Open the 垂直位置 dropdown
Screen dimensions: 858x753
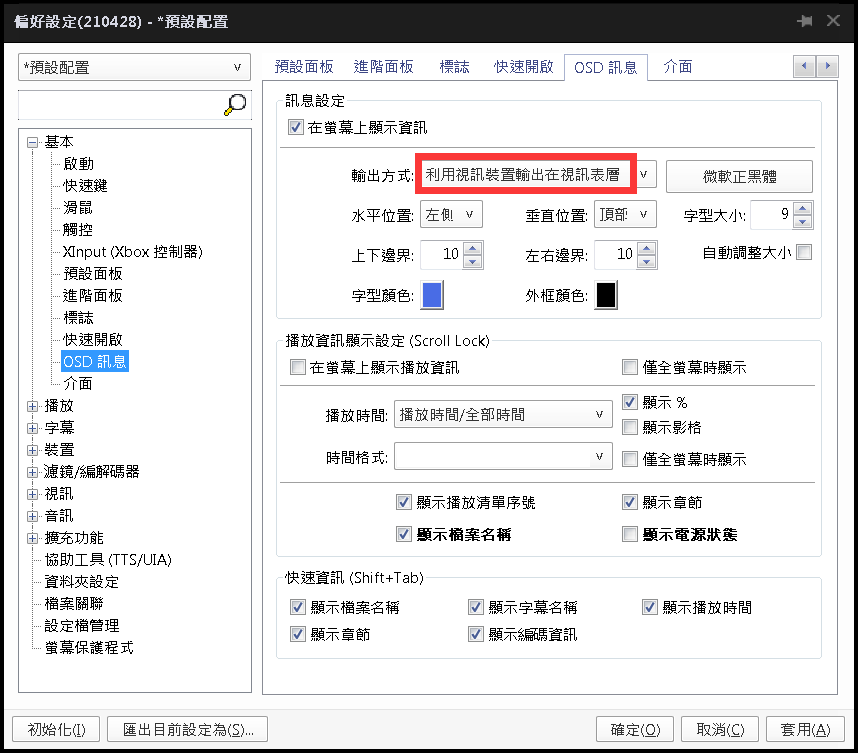625,215
